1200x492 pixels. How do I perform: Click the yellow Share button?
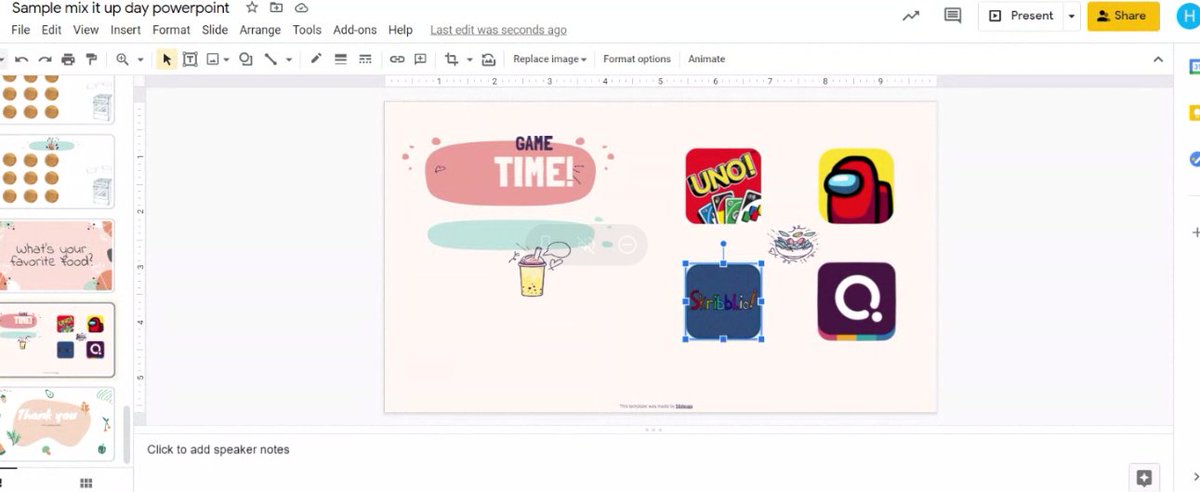tap(1123, 16)
